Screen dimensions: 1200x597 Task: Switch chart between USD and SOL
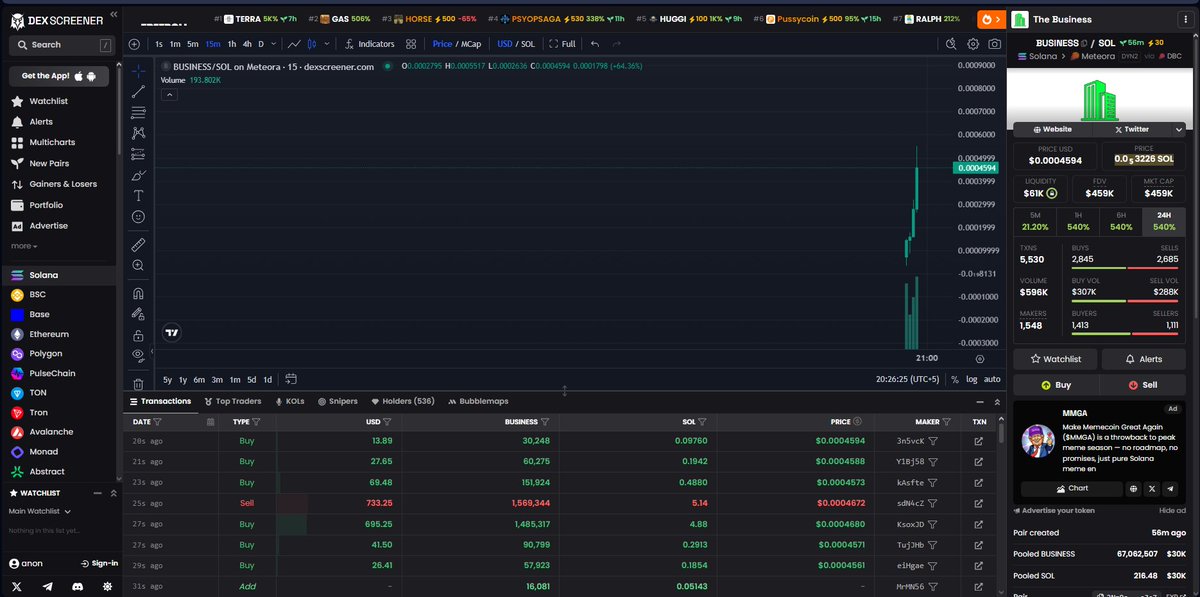click(516, 44)
